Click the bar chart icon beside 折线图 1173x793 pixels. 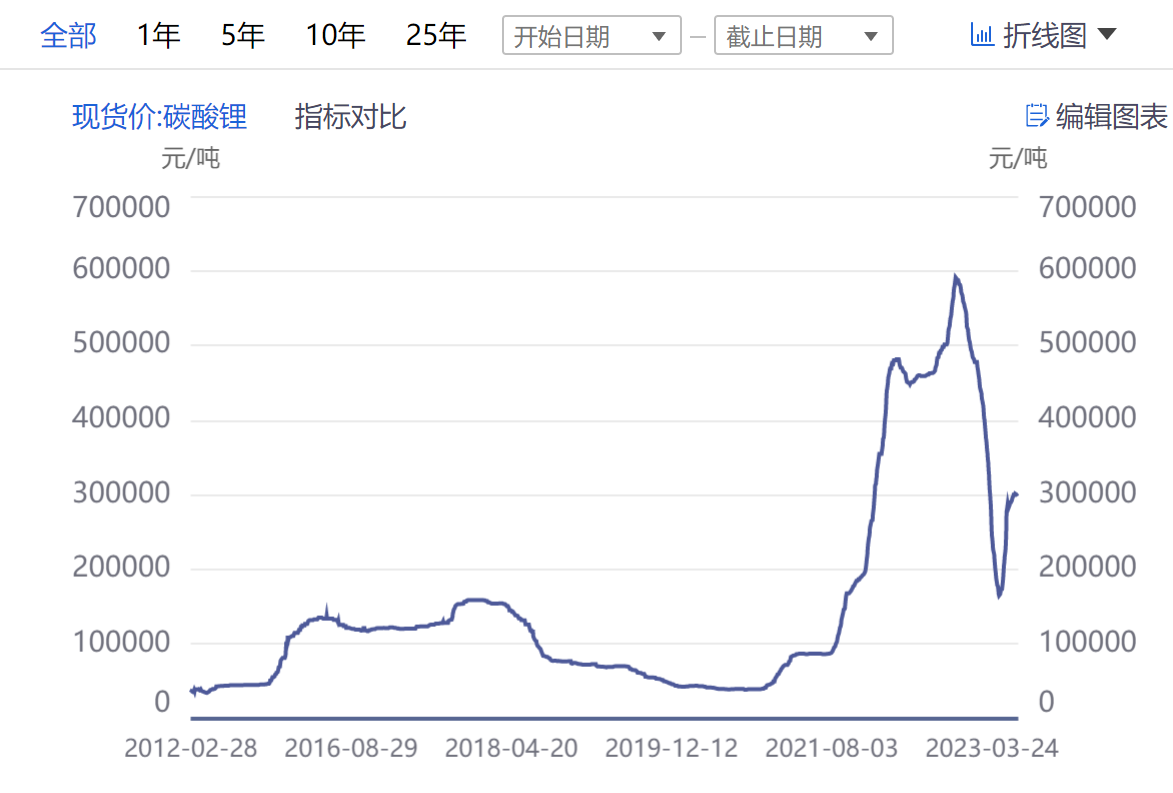tap(980, 33)
